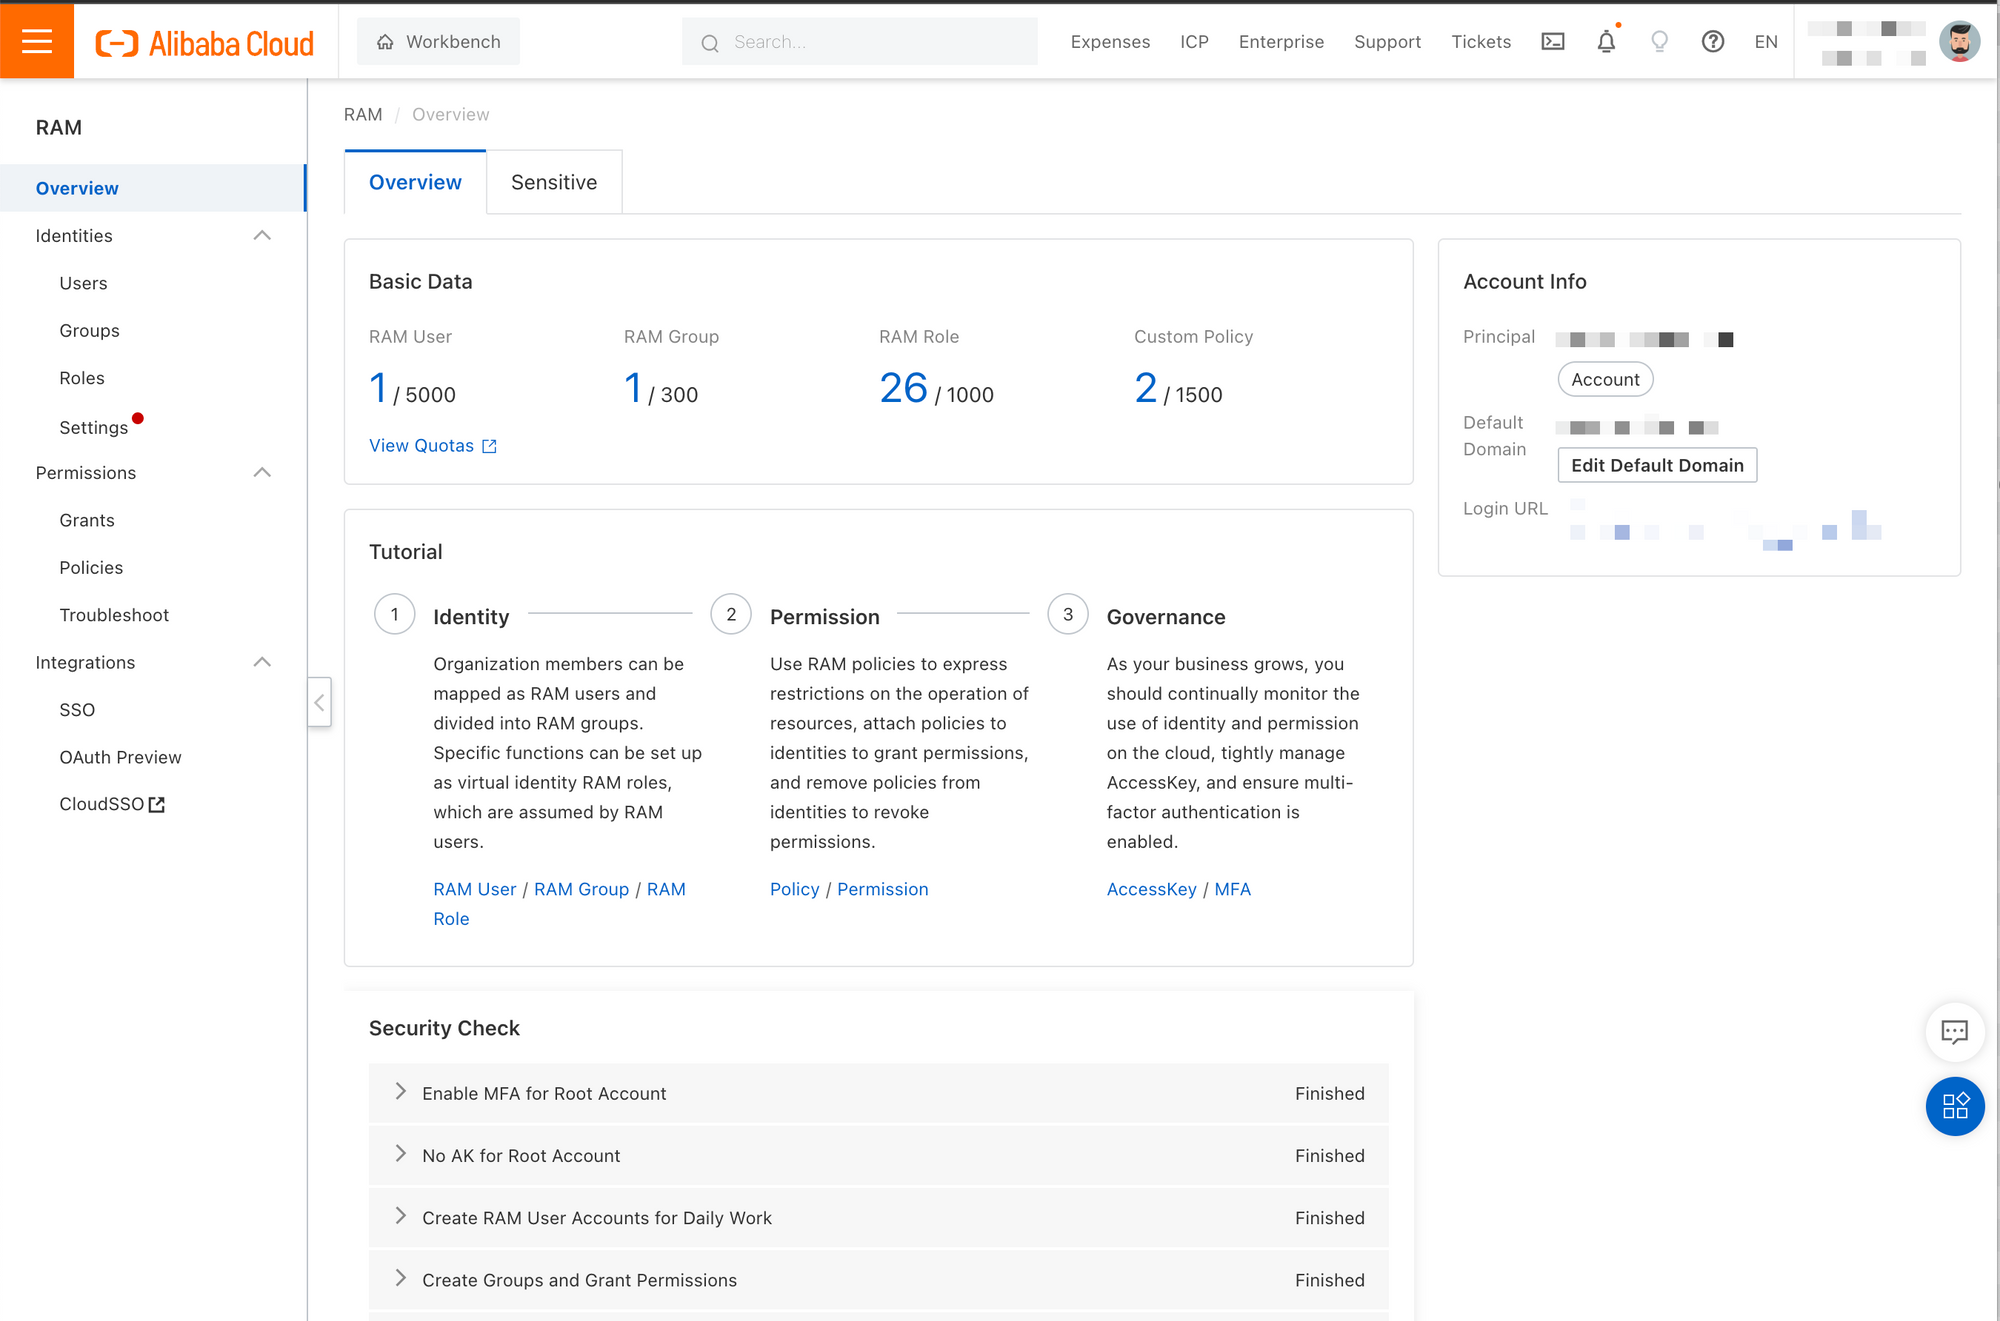Switch to the Sensitive tab

pos(554,182)
